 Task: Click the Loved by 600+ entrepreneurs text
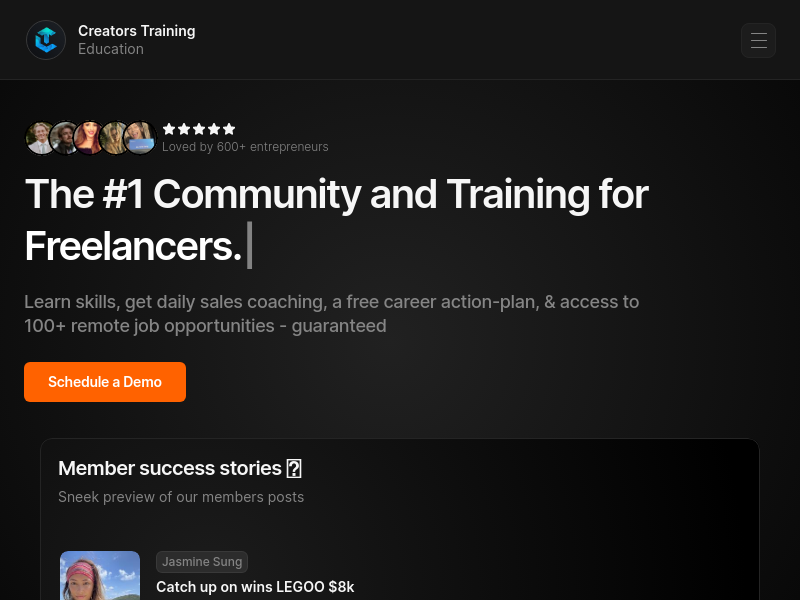pyautogui.click(x=245, y=147)
